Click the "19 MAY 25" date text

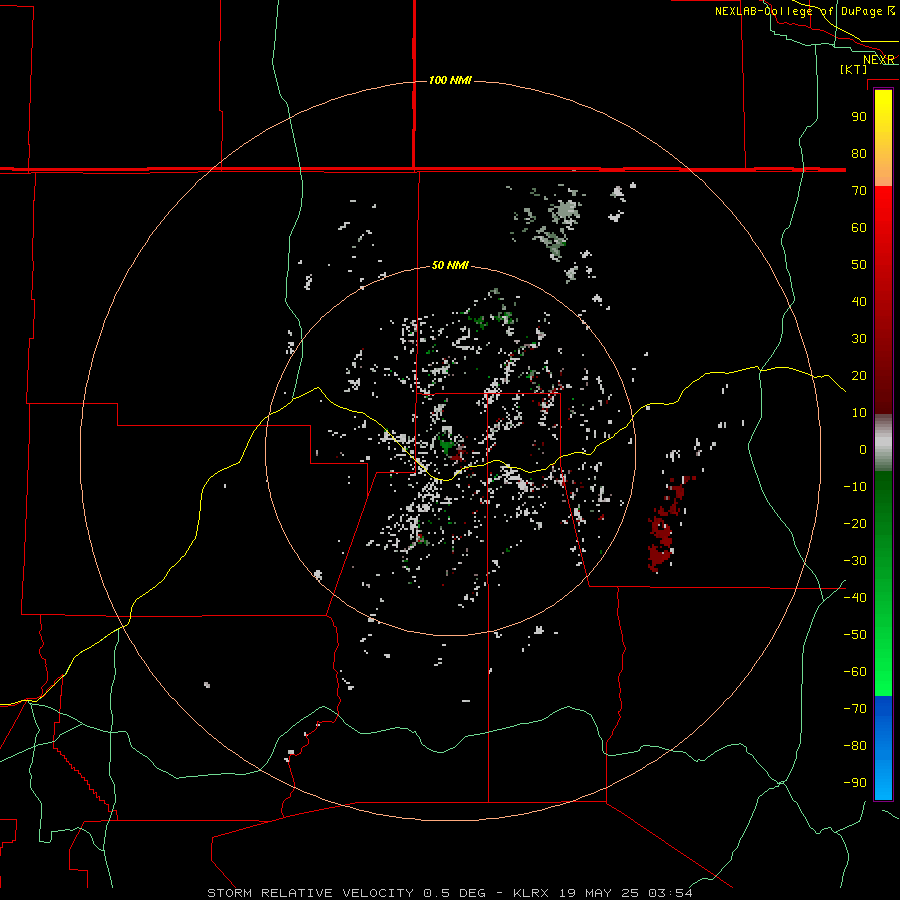click(x=598, y=893)
